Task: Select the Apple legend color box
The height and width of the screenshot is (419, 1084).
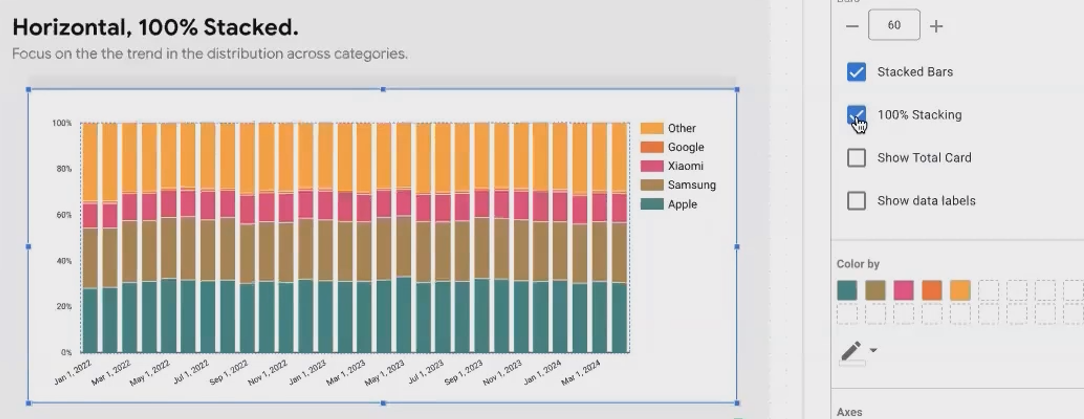Action: [652, 205]
